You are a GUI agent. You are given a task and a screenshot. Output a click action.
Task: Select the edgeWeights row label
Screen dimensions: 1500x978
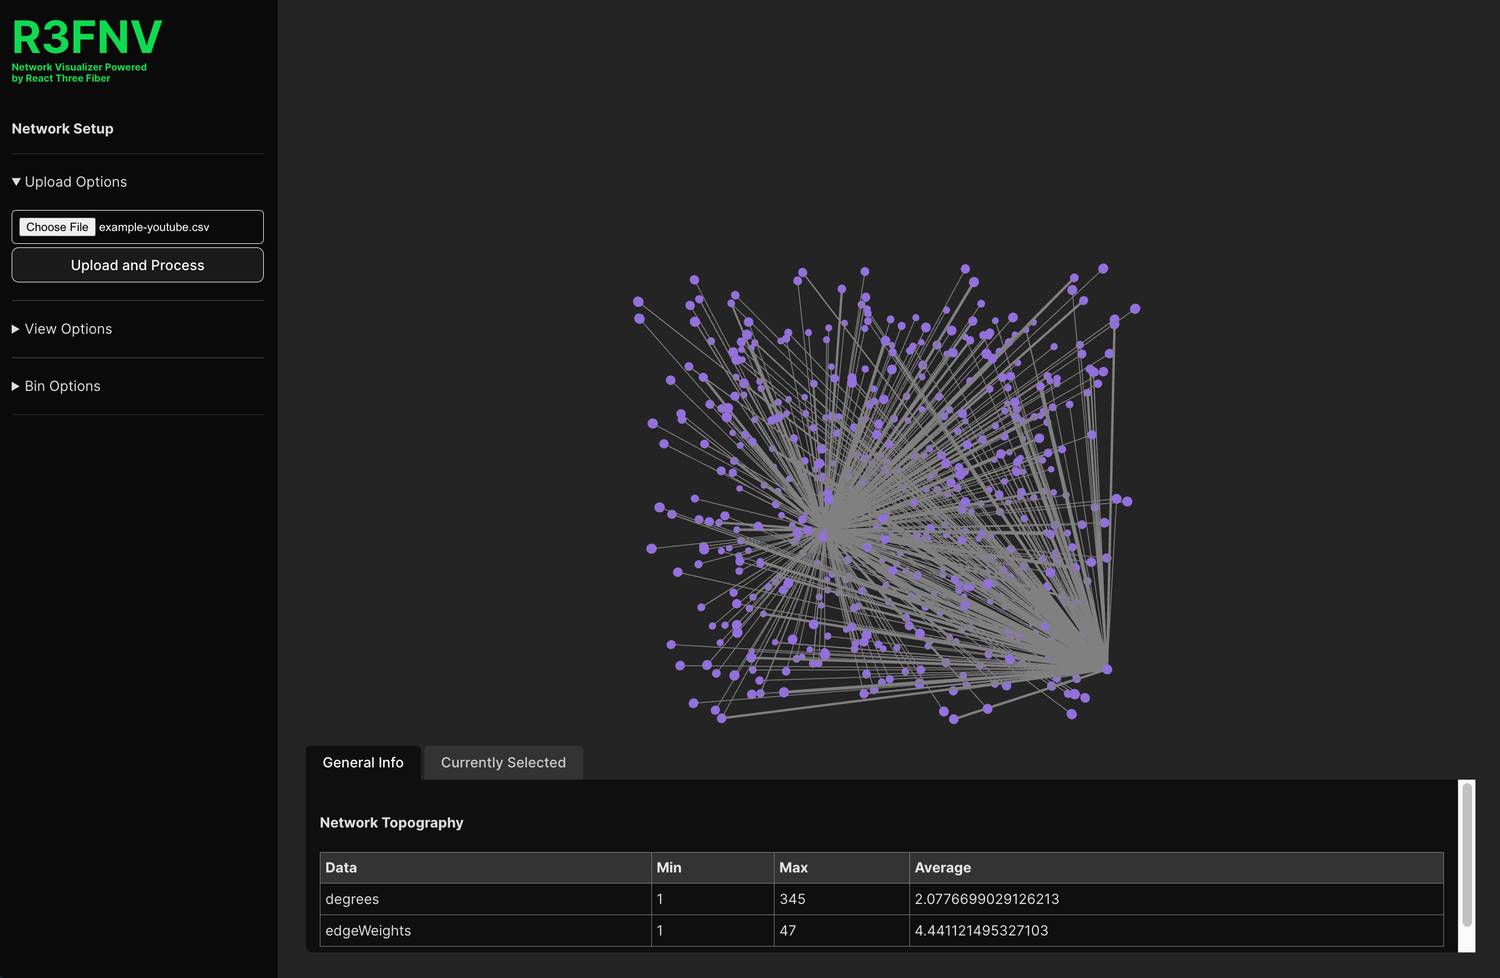pyautogui.click(x=368, y=931)
